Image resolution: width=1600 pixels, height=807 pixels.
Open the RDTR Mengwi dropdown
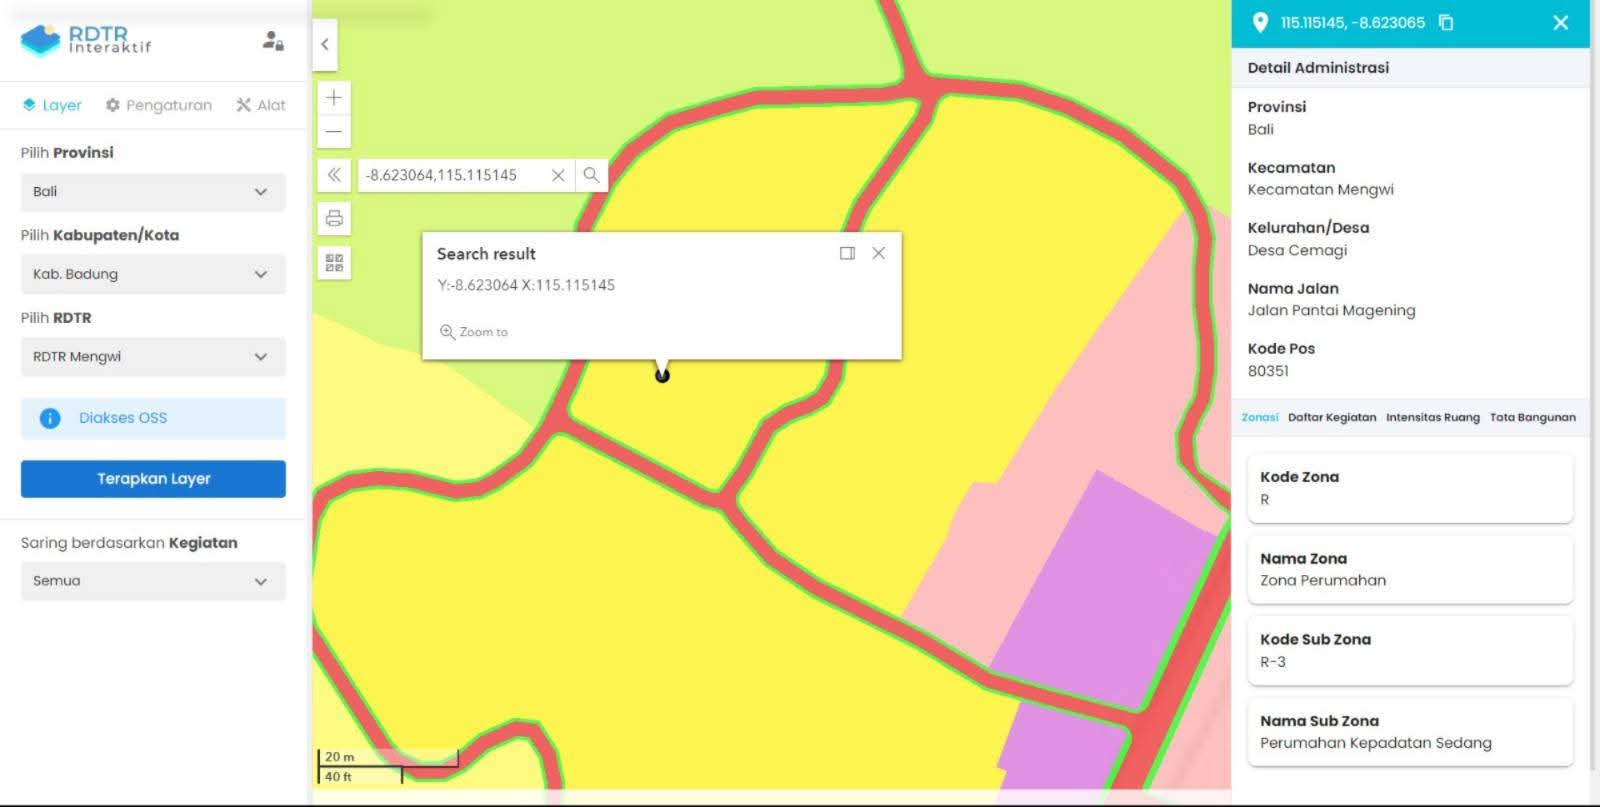(x=153, y=357)
